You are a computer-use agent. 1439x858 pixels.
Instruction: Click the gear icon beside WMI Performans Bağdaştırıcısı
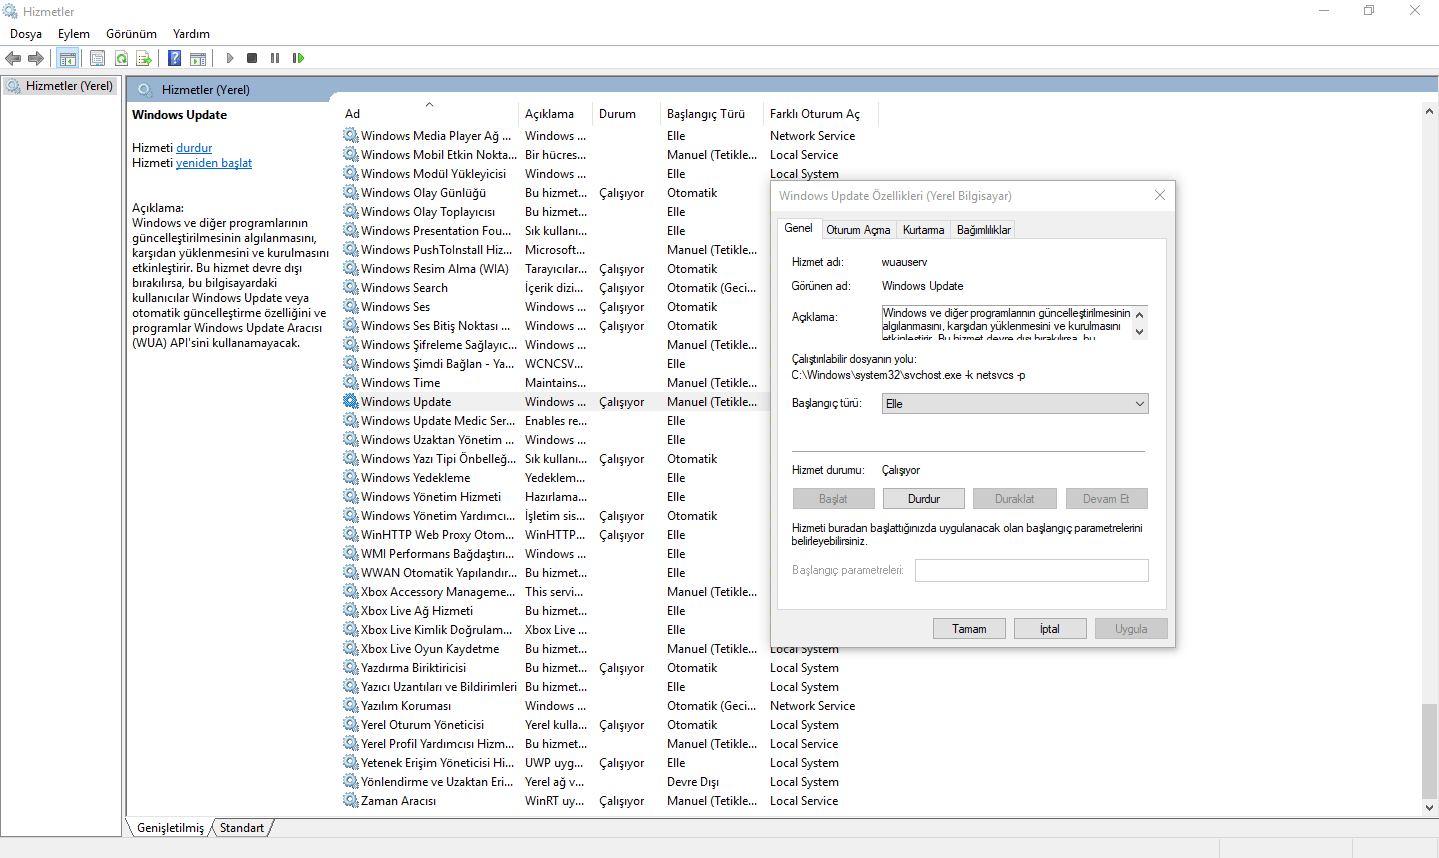pyautogui.click(x=351, y=554)
